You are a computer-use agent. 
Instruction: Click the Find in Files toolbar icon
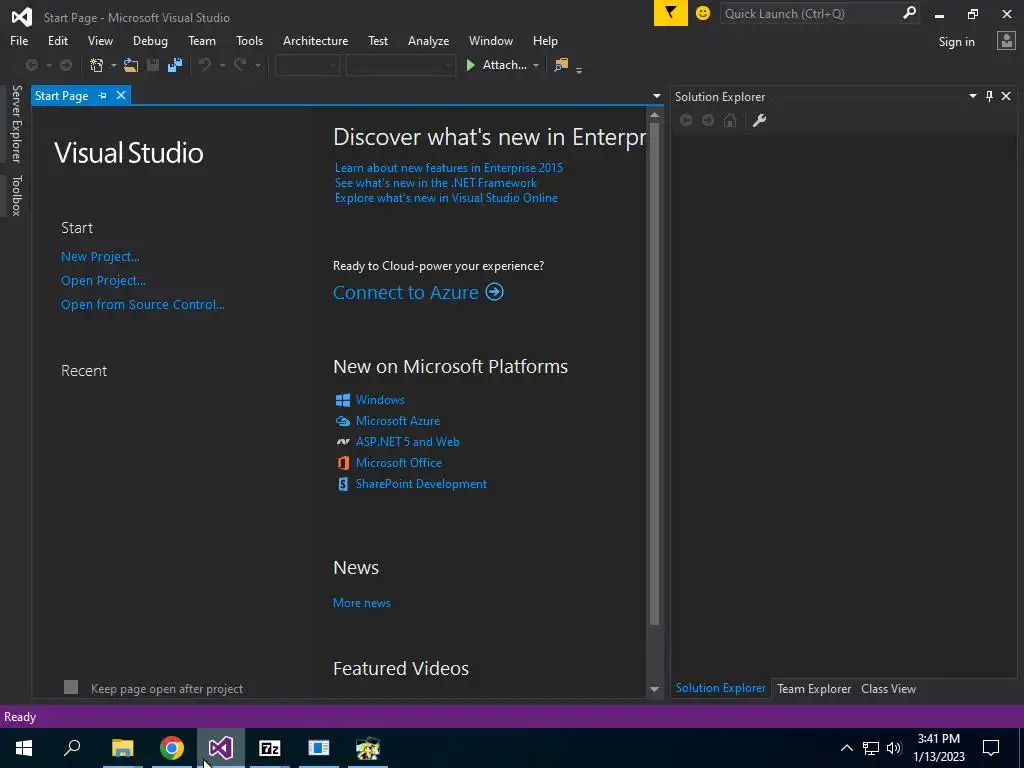(561, 65)
